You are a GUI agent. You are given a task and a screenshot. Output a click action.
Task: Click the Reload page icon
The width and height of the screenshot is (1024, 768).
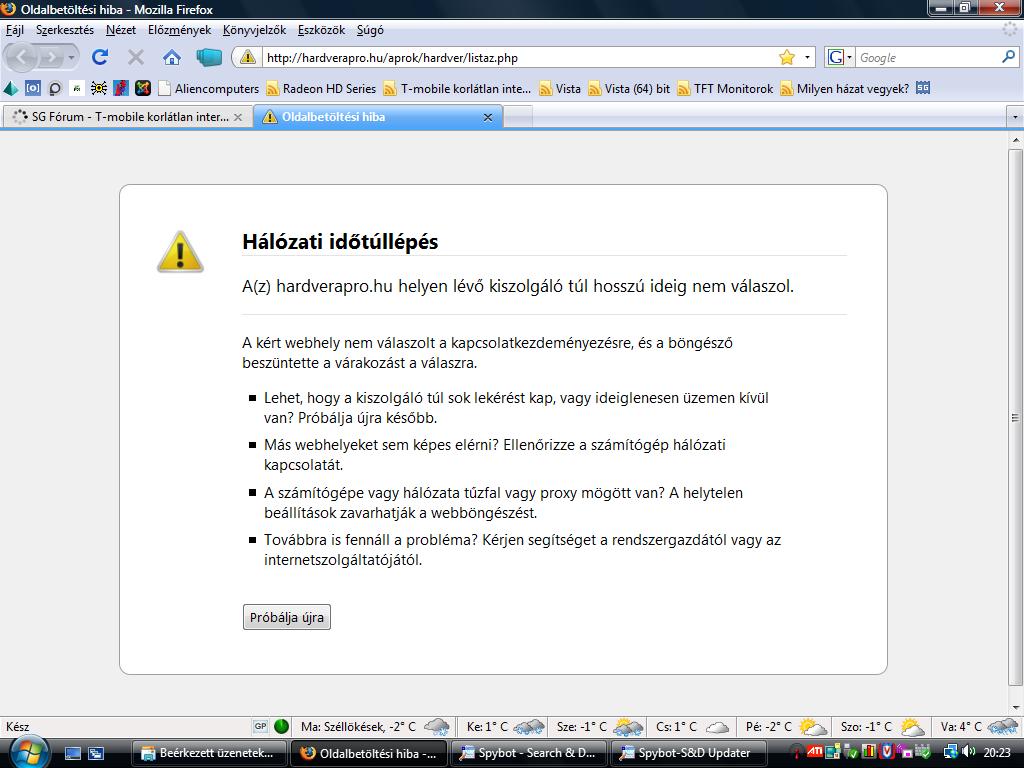point(99,57)
